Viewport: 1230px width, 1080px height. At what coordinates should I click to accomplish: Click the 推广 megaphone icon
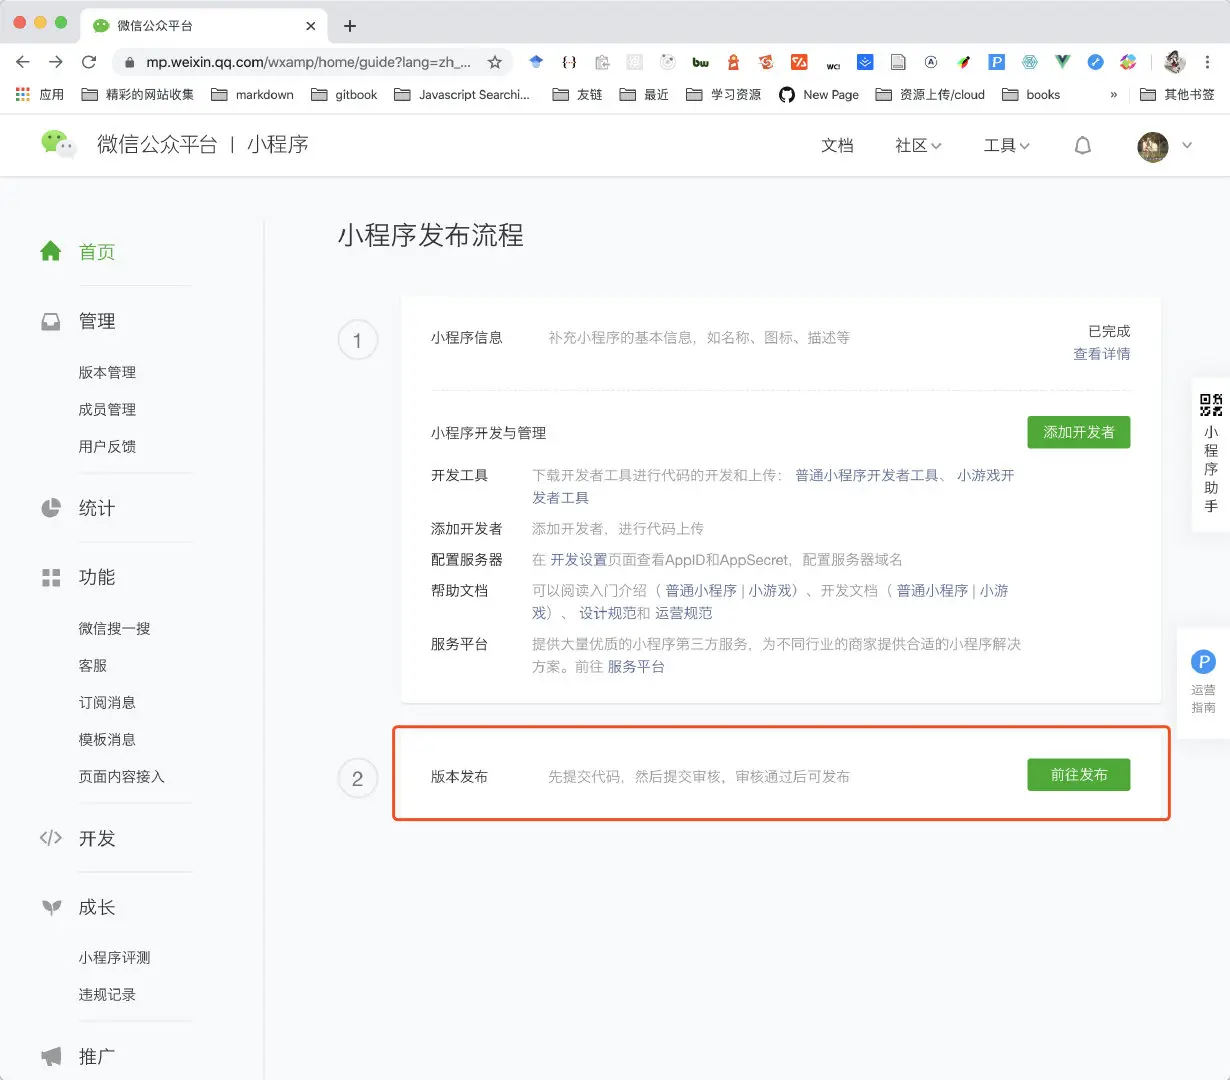pyautogui.click(x=51, y=1057)
